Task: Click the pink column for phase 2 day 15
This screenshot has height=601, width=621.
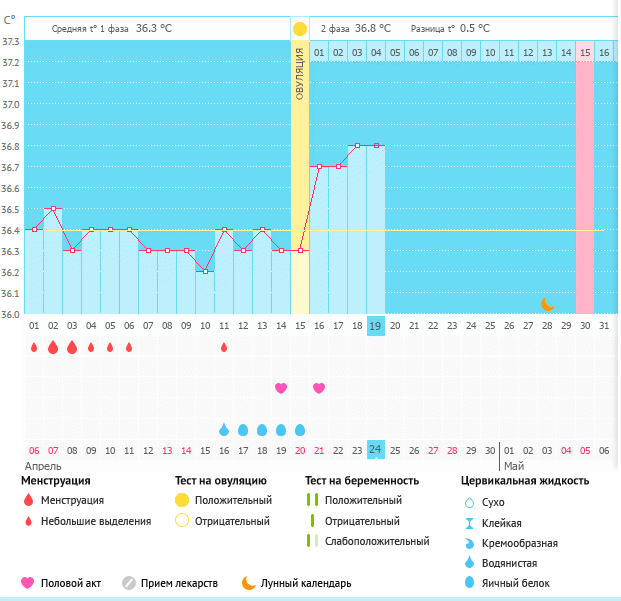Action: tap(585, 180)
